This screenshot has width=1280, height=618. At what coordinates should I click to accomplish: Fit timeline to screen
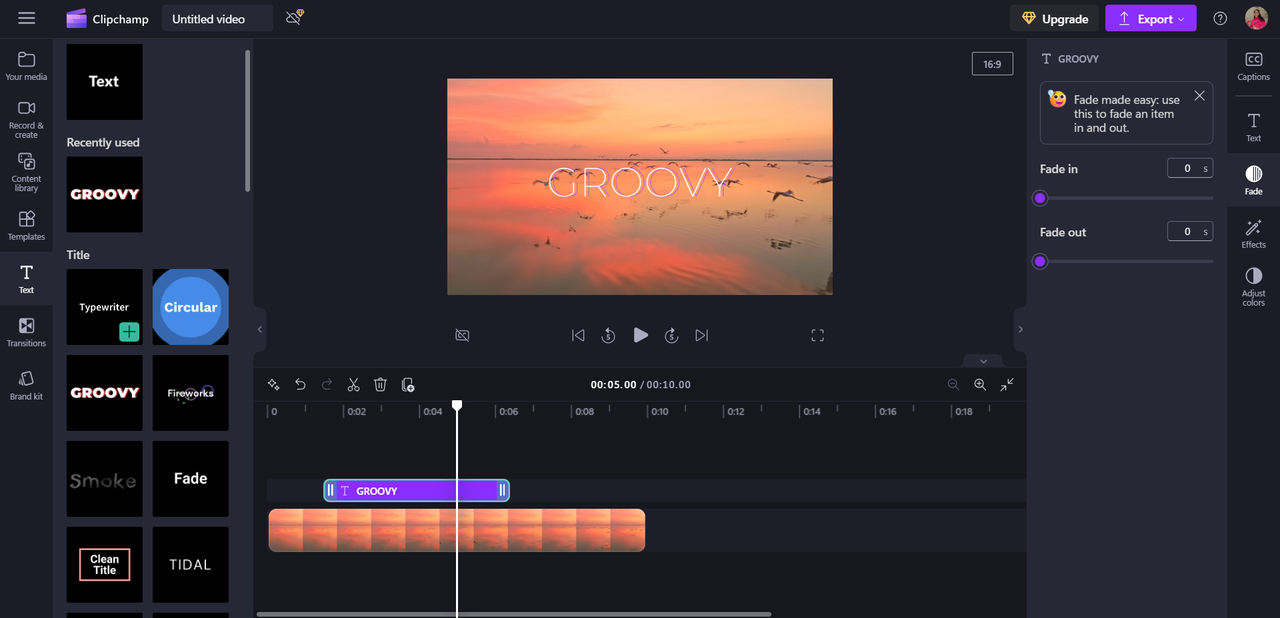pyautogui.click(x=1007, y=384)
